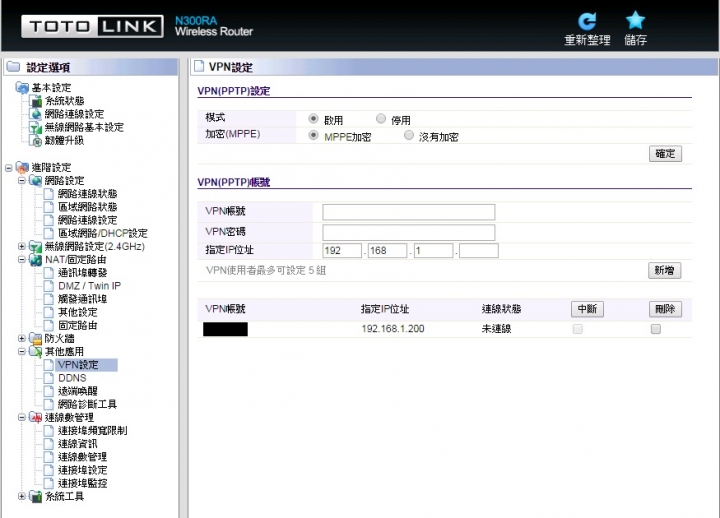Screen dimensions: 720x518
Task: Click the 網路設定 globe folder icon
Action: point(36,180)
